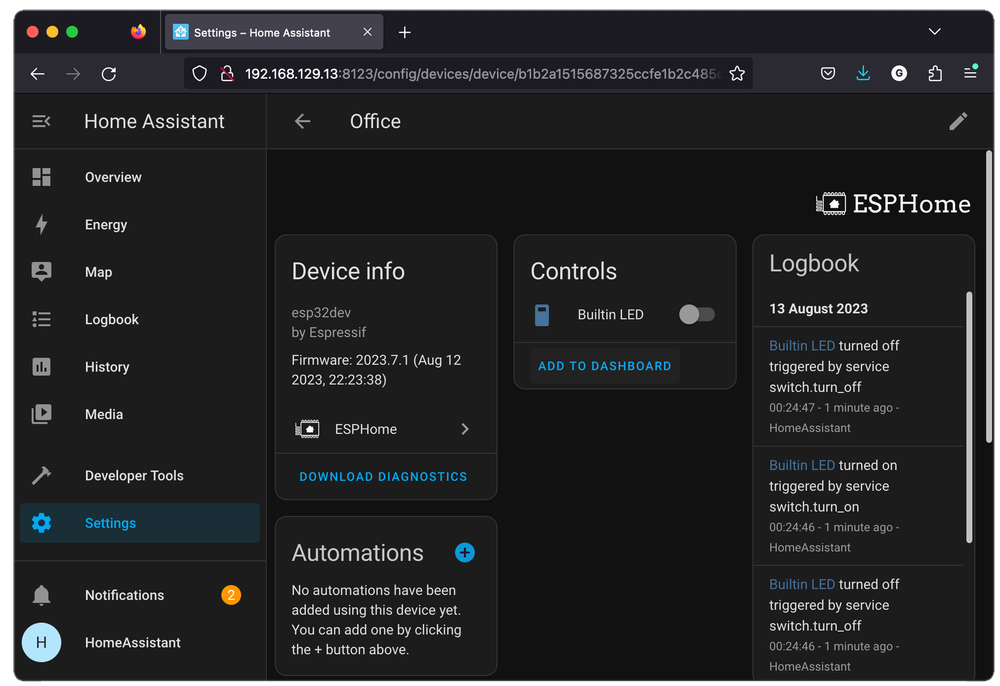Click the Download Diagnostics button
The image size is (1000, 686).
coord(383,477)
